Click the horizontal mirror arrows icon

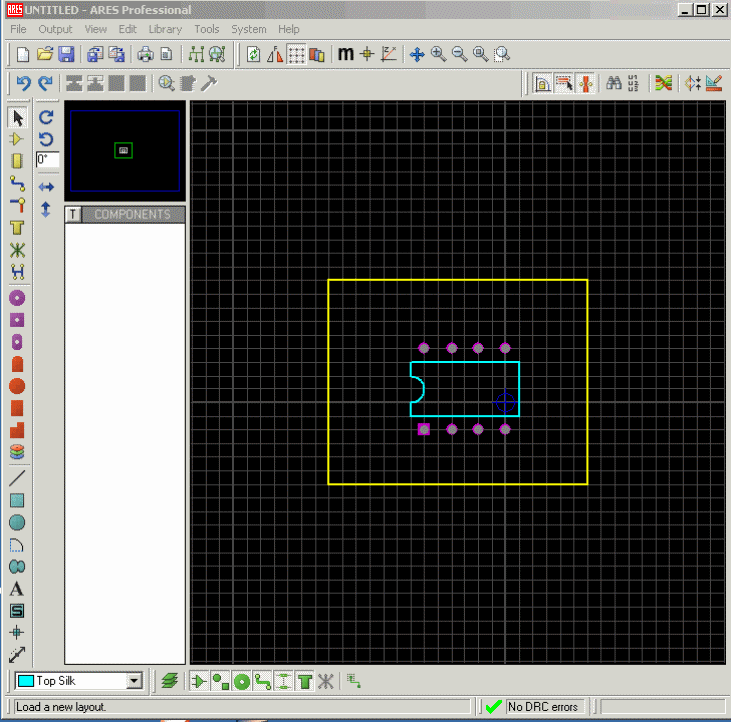coord(46,187)
